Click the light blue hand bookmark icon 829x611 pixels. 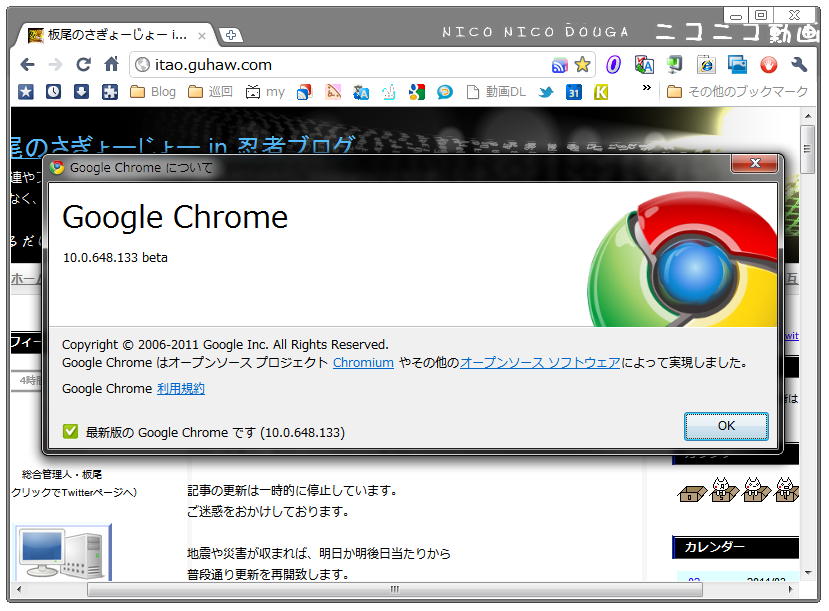[x=389, y=92]
